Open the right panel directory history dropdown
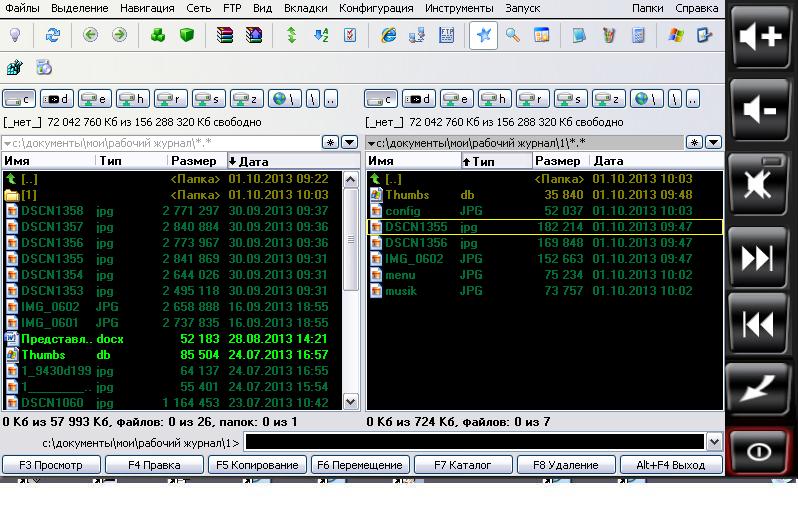This screenshot has height=512, width=798. 712,143
